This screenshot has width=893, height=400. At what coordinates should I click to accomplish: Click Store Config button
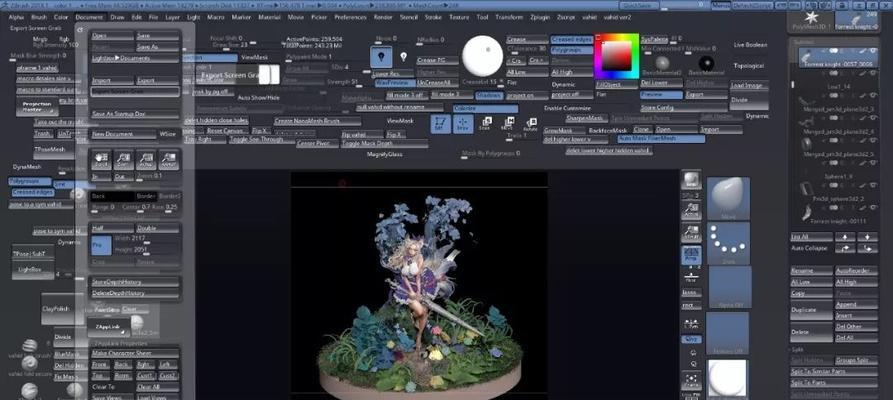pyautogui.click(x=684, y=108)
